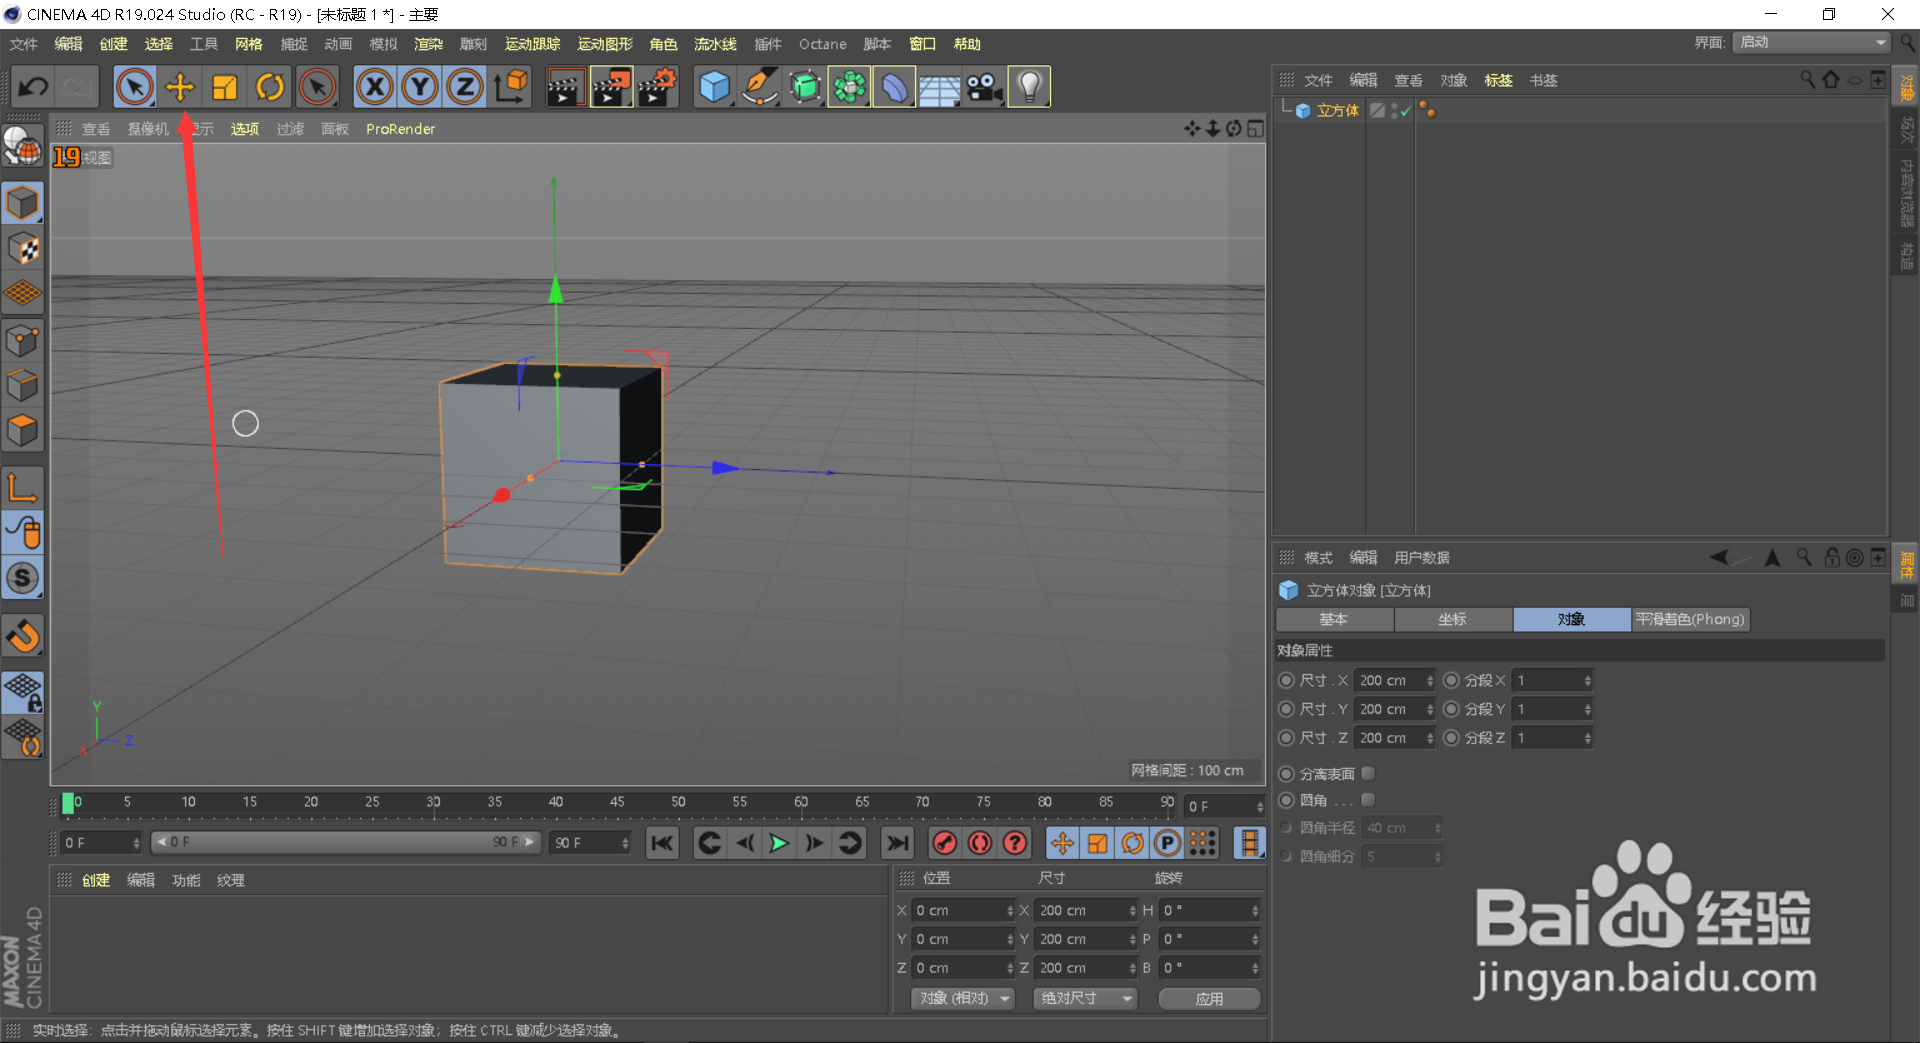Jump to the animation end
The image size is (1920, 1043).
click(897, 843)
